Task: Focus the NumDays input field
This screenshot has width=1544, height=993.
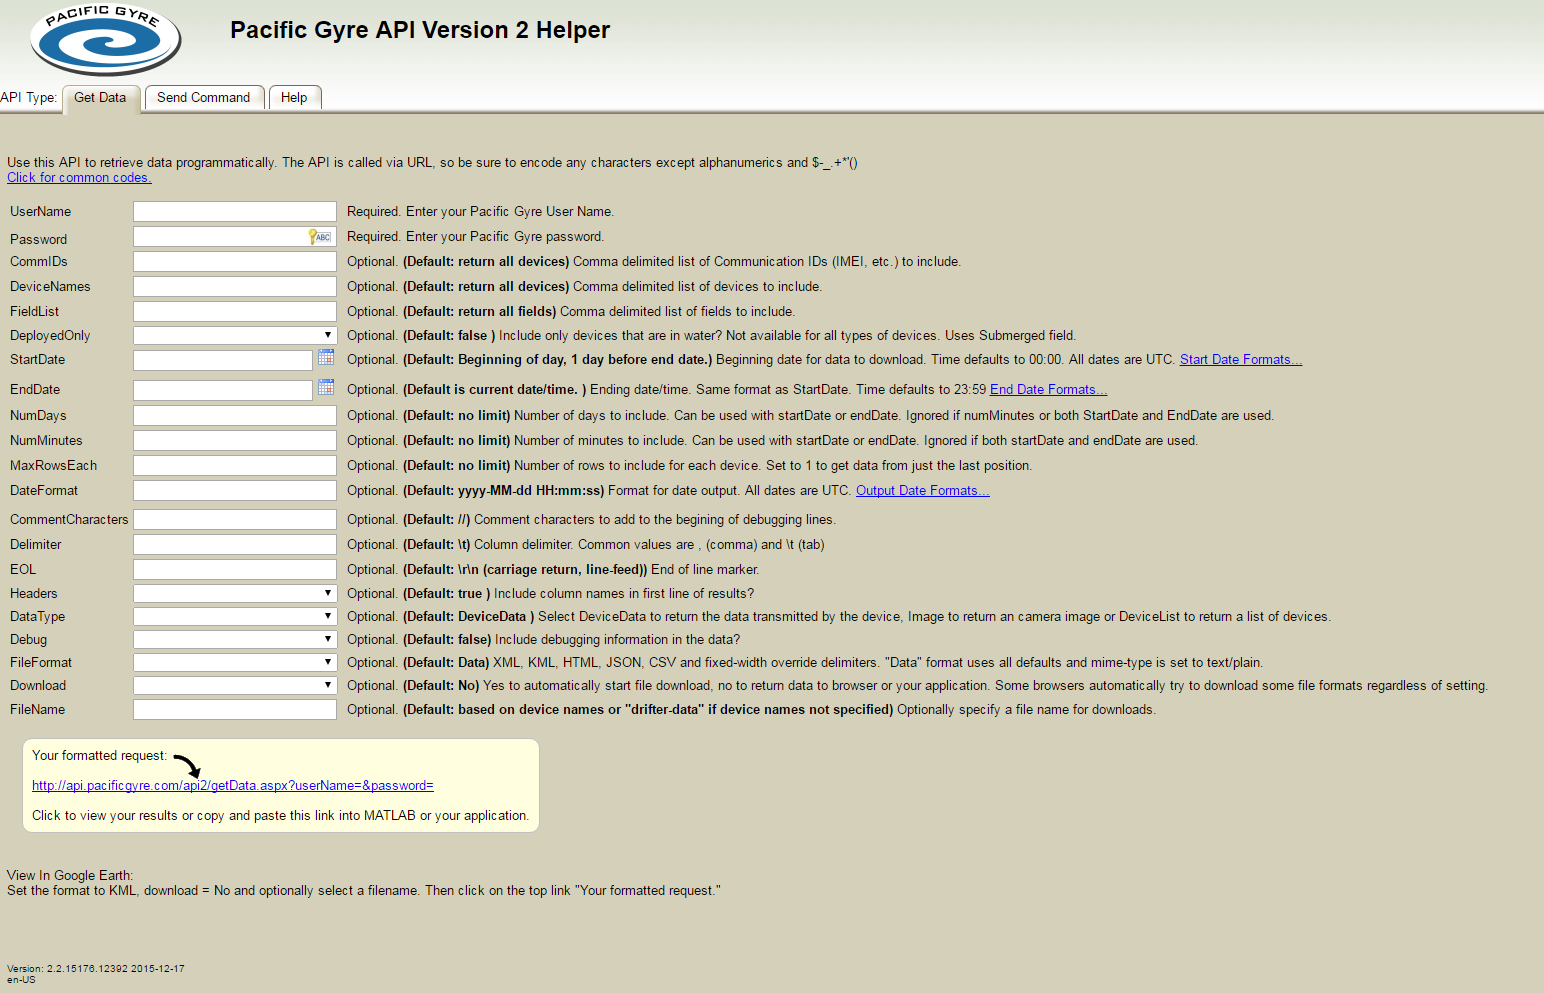Action: (x=235, y=415)
